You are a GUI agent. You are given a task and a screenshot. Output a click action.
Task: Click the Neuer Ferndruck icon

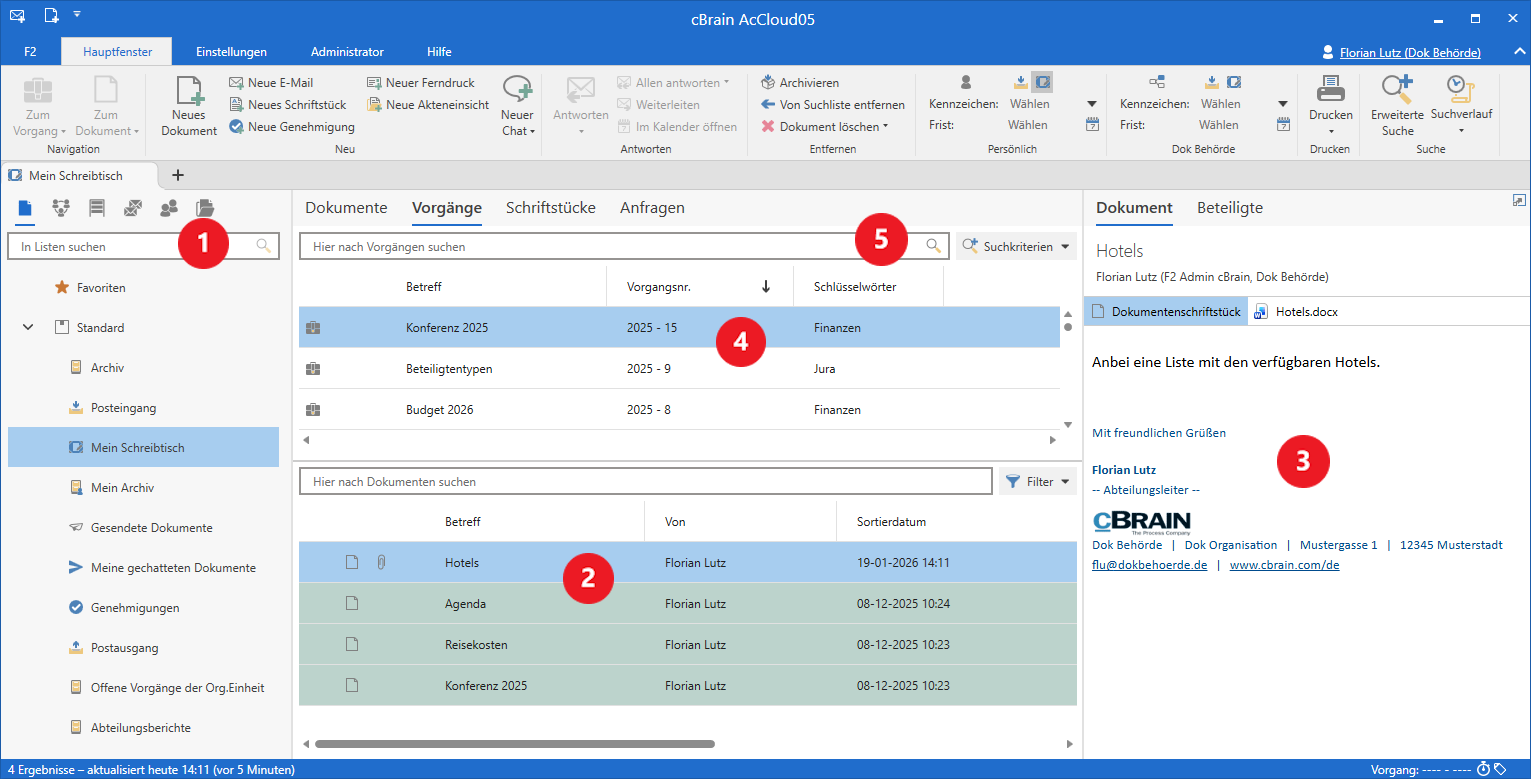click(x=374, y=83)
